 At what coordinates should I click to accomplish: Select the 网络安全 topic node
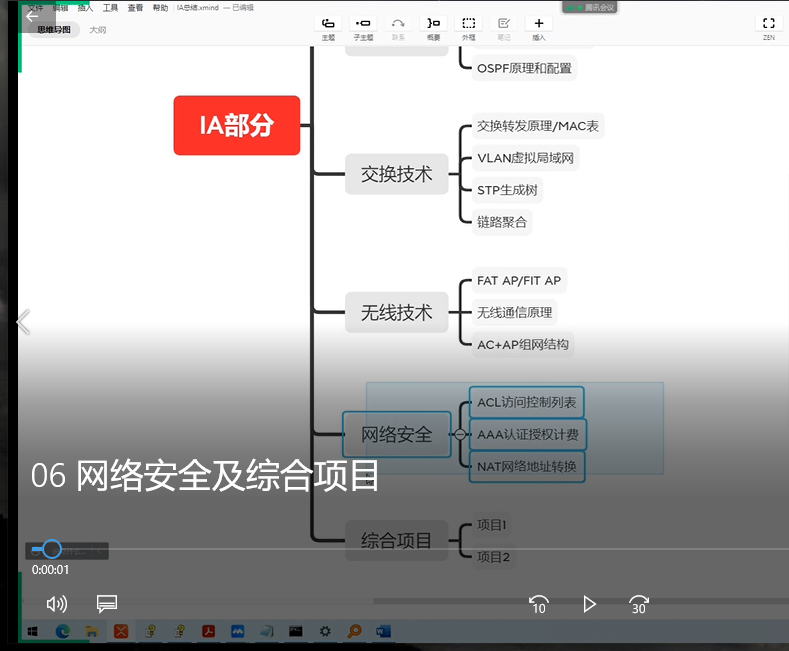397,435
